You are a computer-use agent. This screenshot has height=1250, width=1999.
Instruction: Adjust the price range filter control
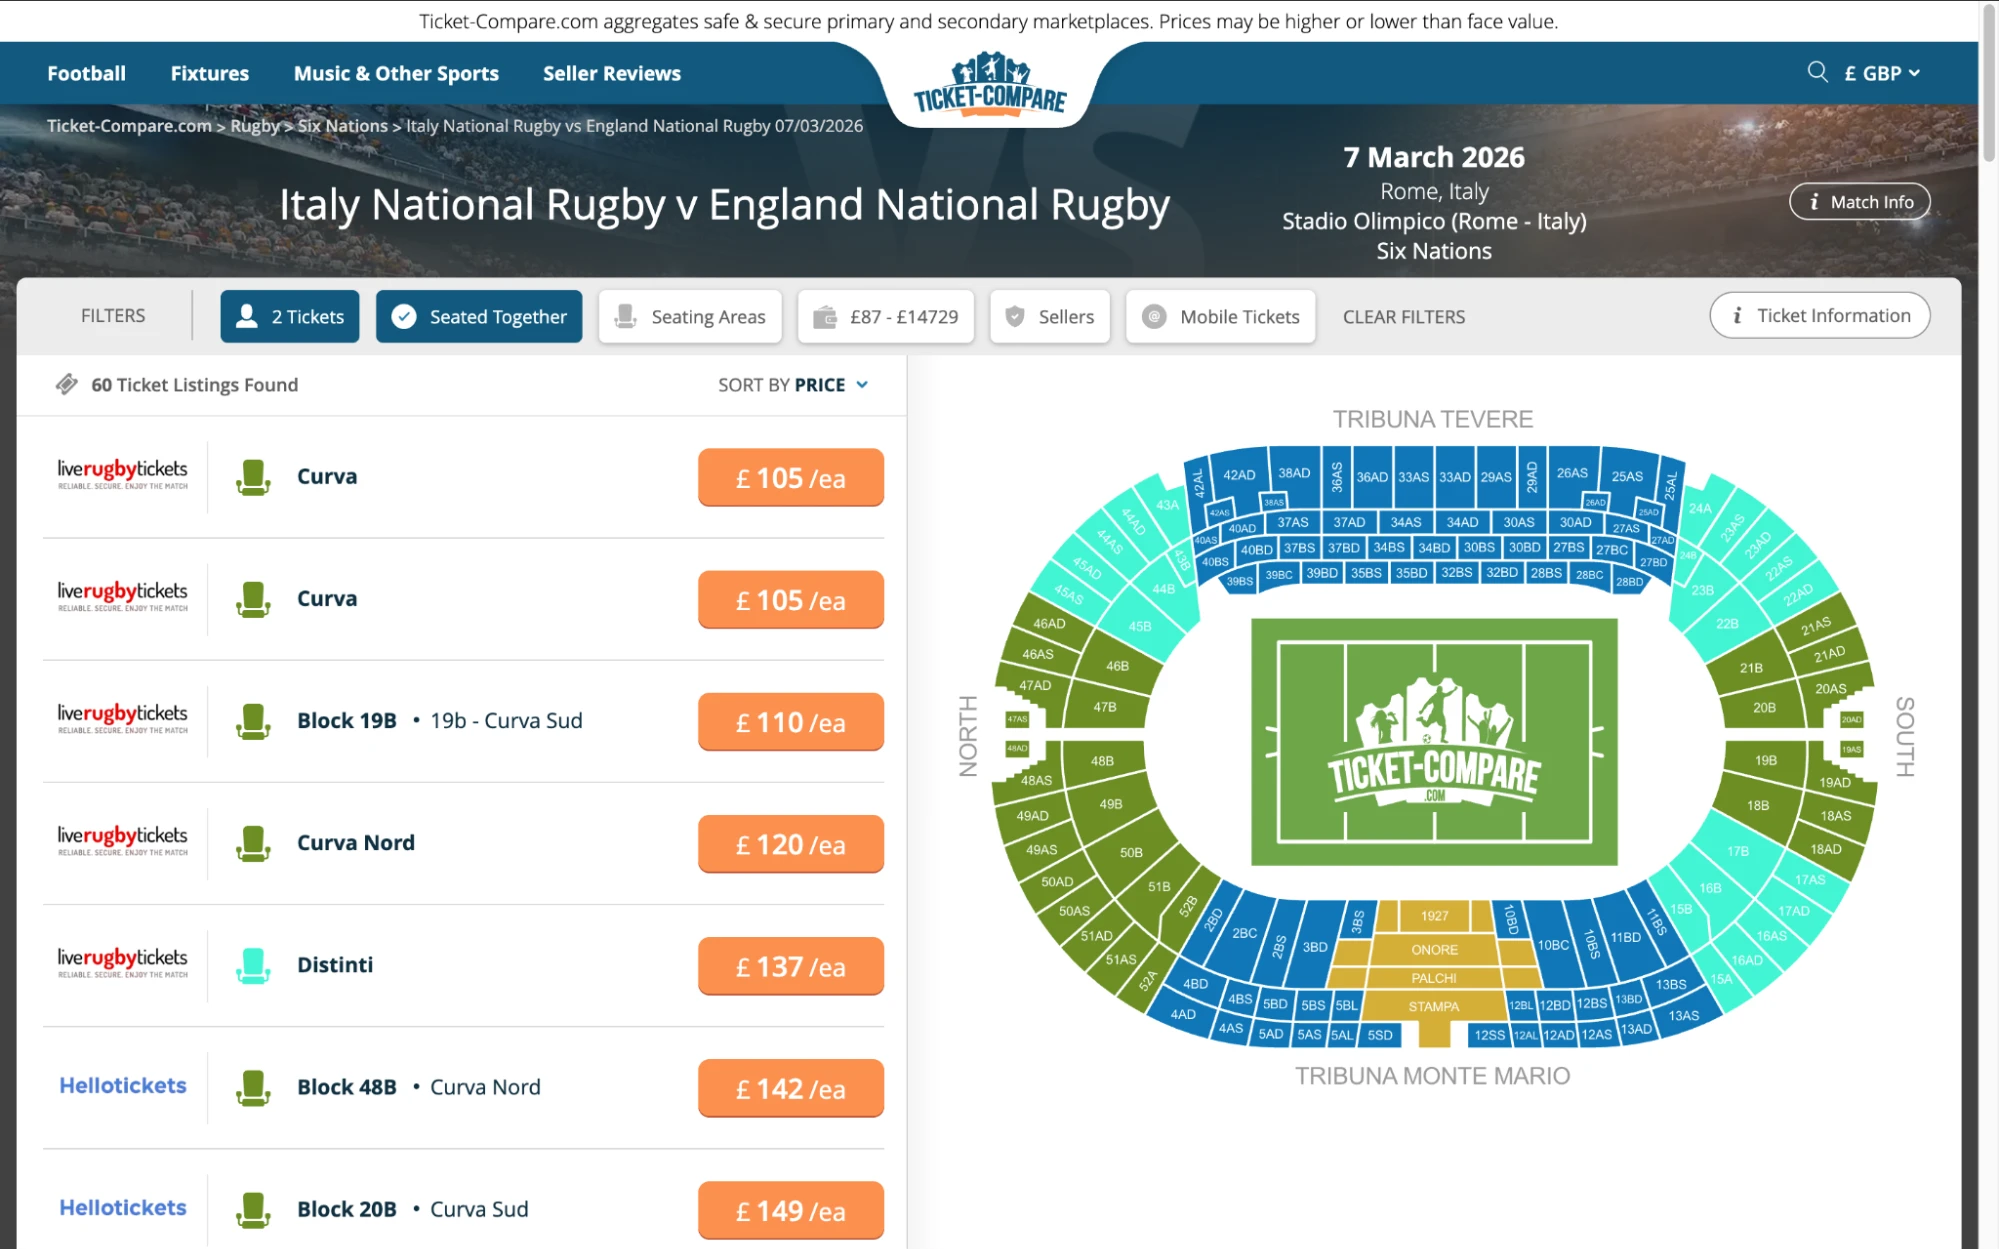885,316
